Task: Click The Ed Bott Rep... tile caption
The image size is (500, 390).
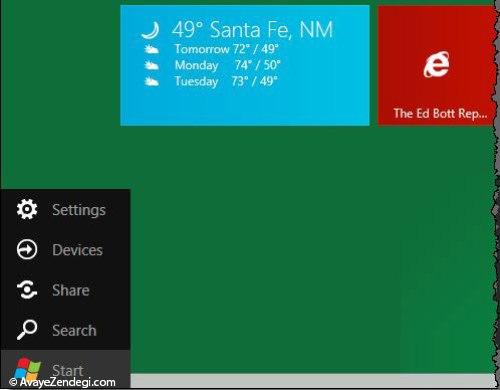Action: 440,113
